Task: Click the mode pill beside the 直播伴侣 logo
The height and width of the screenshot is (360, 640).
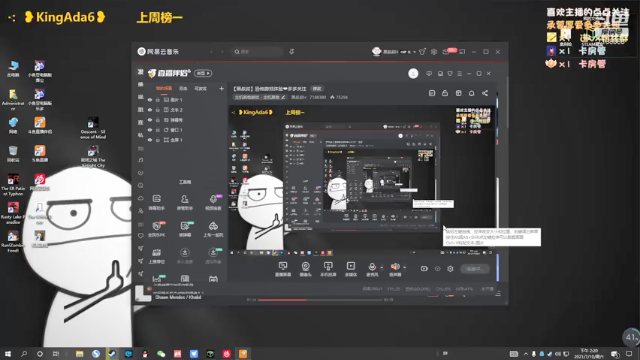Action: [203, 73]
